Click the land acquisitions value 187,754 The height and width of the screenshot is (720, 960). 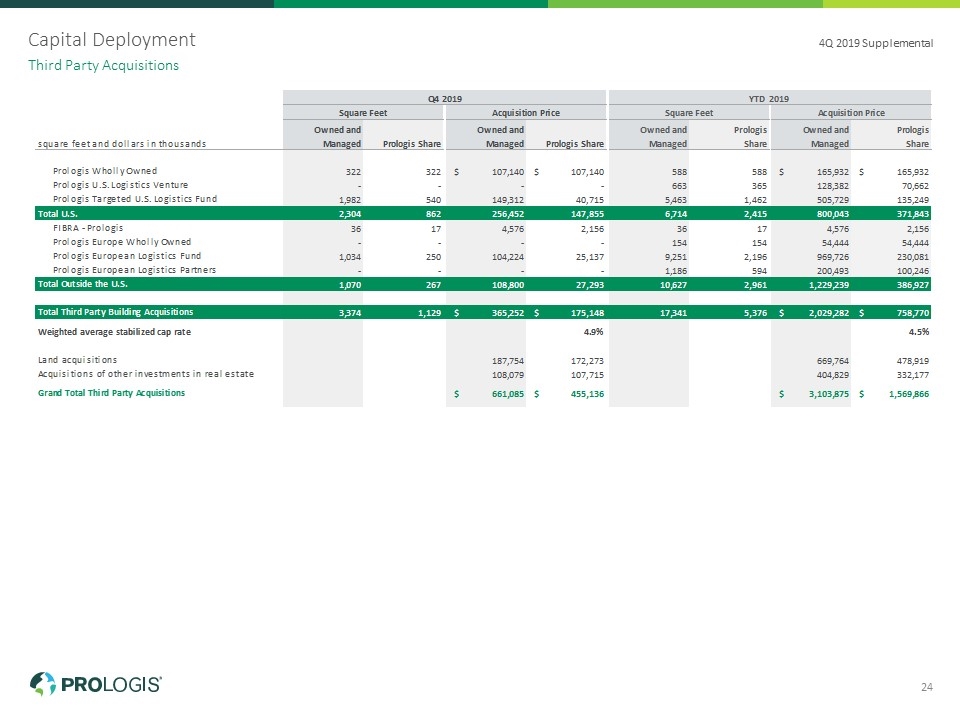point(508,361)
